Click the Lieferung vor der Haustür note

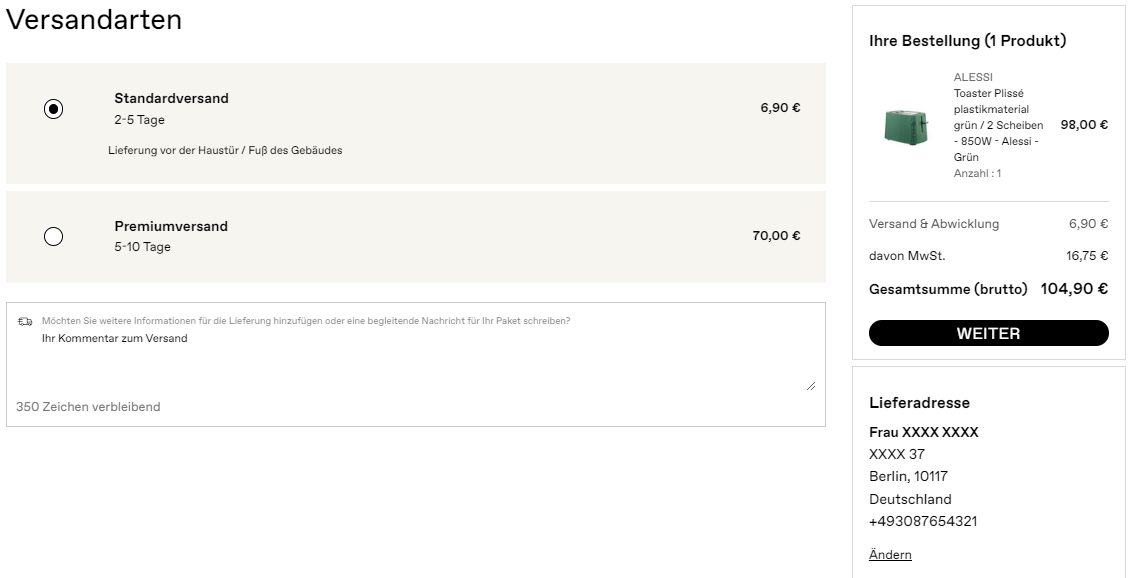(x=225, y=150)
